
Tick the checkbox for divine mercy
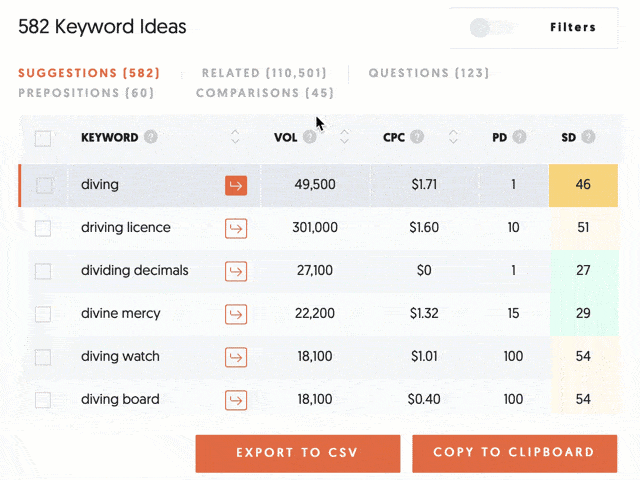(x=43, y=314)
